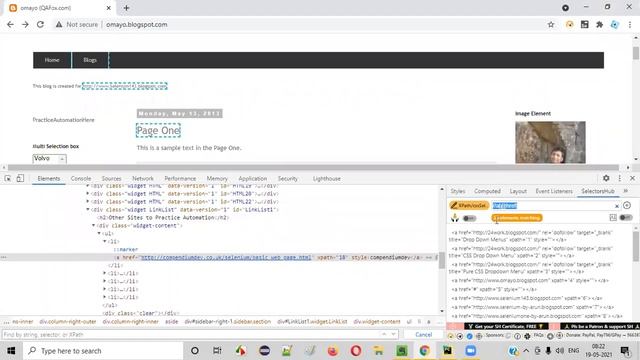Switch to the Network tab
The width and height of the screenshot is (640, 360).
(143, 178)
